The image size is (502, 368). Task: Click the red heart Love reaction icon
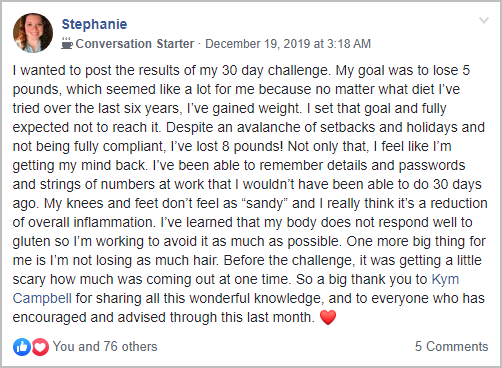click(40, 347)
